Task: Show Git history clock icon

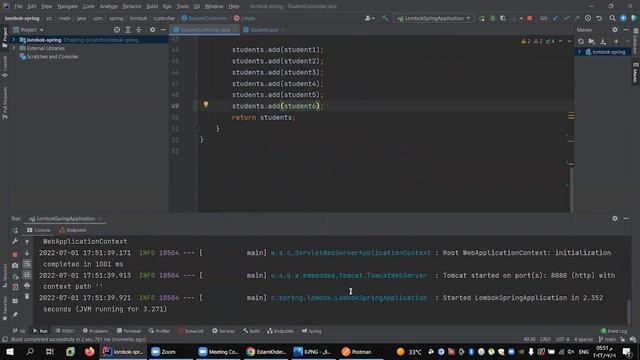Action: [588, 18]
